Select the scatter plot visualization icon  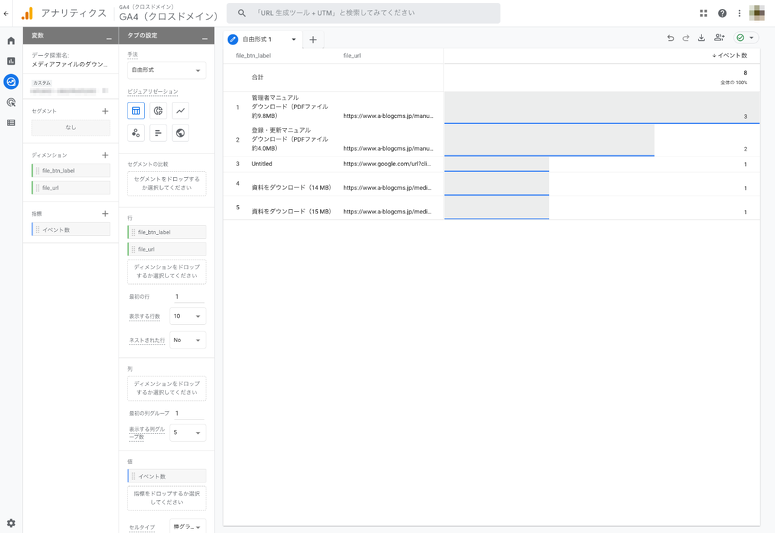click(136, 133)
